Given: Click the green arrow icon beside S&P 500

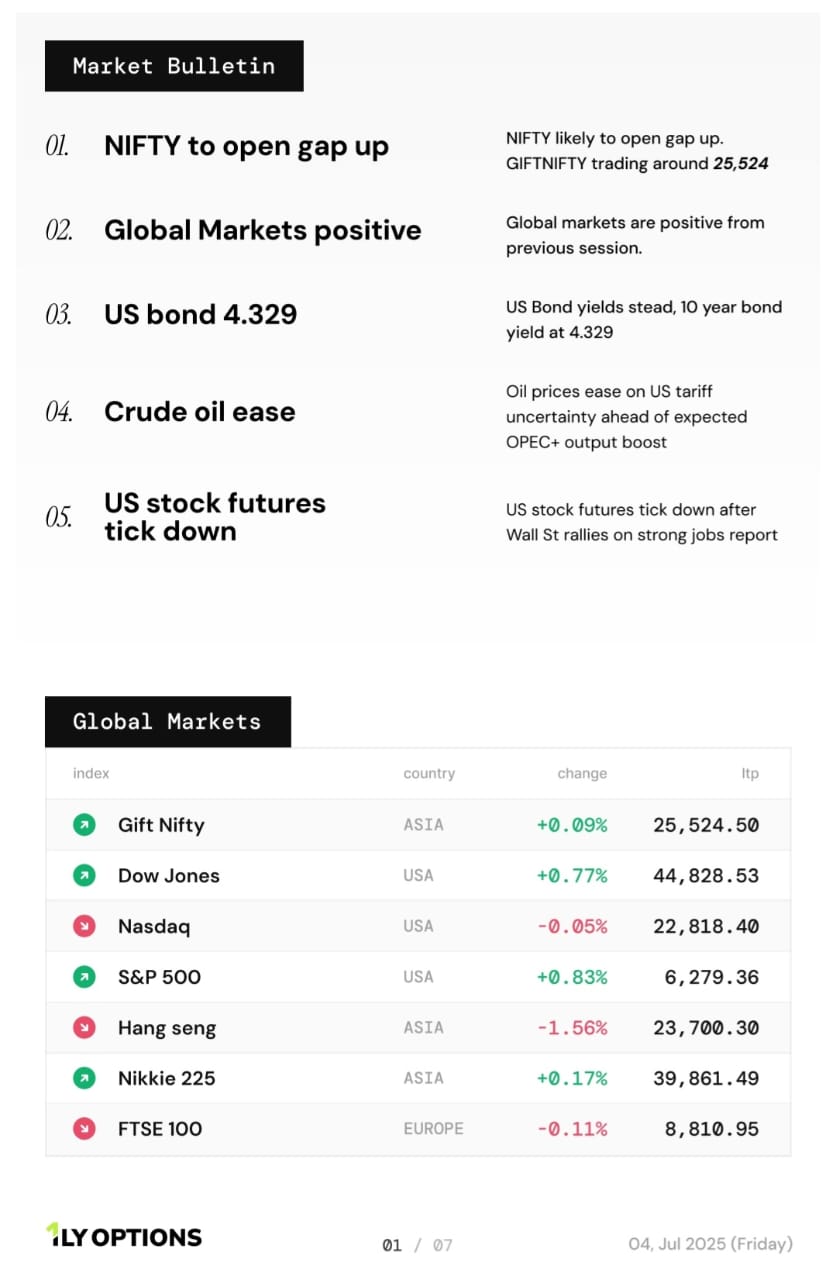Looking at the screenshot, I should click(84, 977).
